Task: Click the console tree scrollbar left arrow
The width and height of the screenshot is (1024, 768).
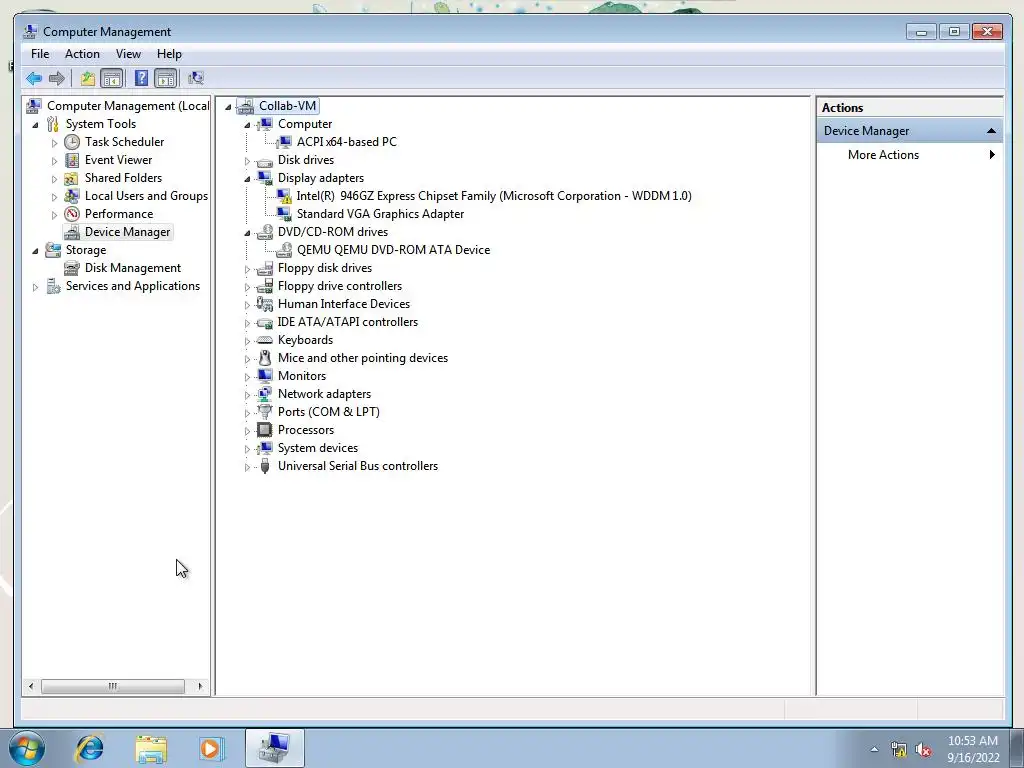Action: pyautogui.click(x=31, y=686)
